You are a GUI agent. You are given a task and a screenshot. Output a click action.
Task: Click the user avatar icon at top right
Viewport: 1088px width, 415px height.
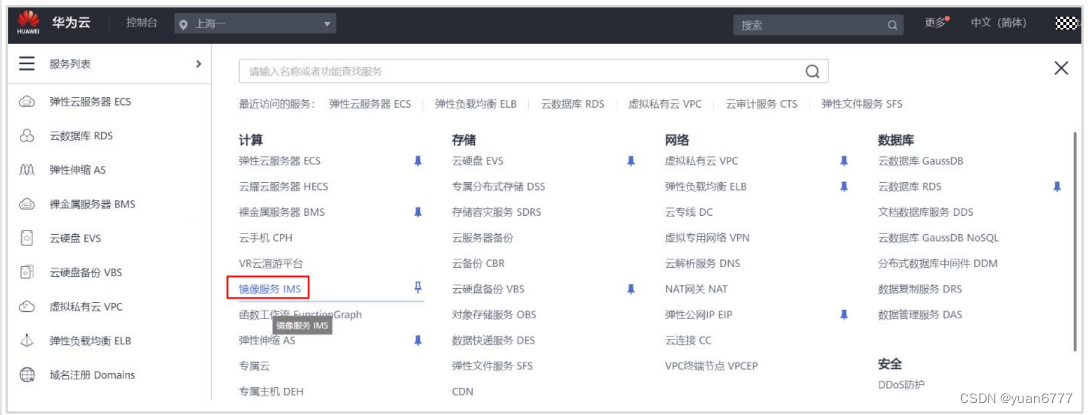[1064, 24]
